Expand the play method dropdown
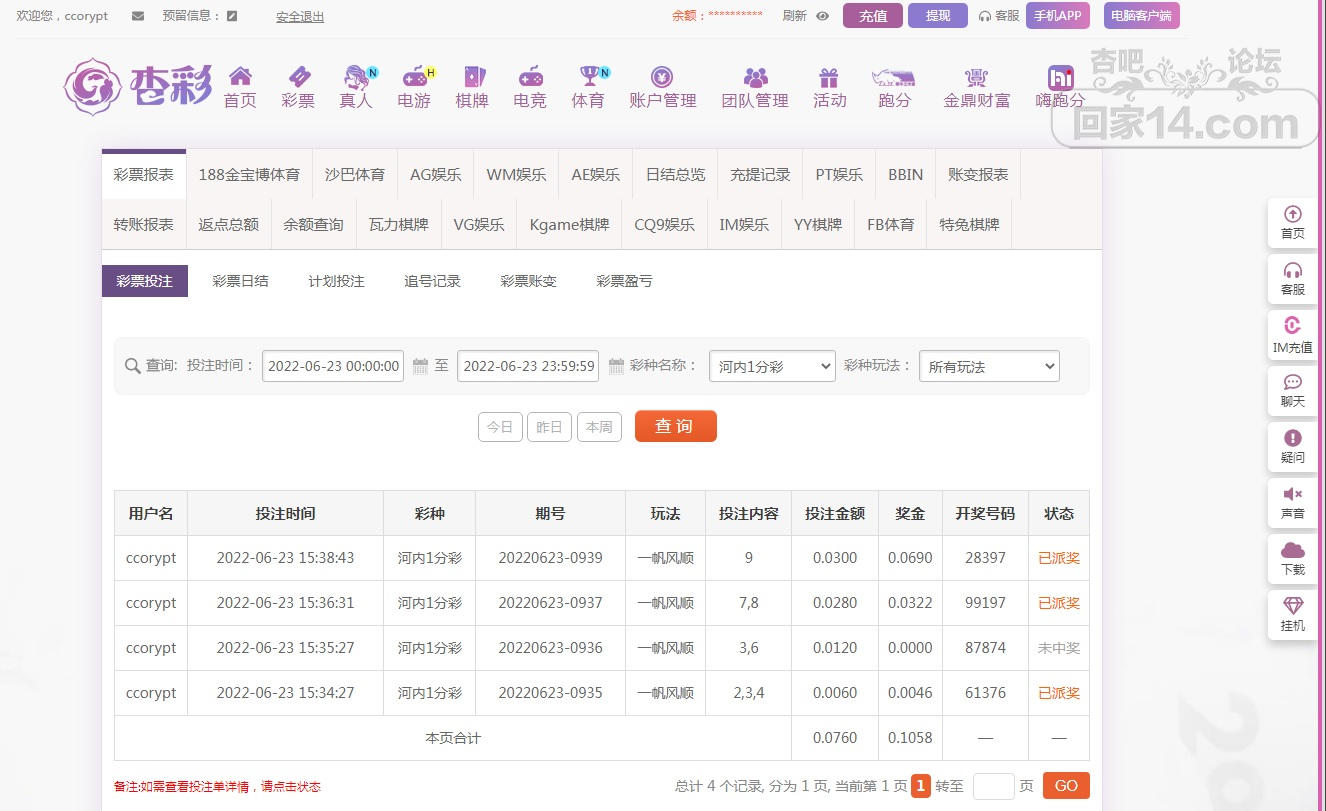The height and width of the screenshot is (811, 1326). pyautogui.click(x=988, y=367)
